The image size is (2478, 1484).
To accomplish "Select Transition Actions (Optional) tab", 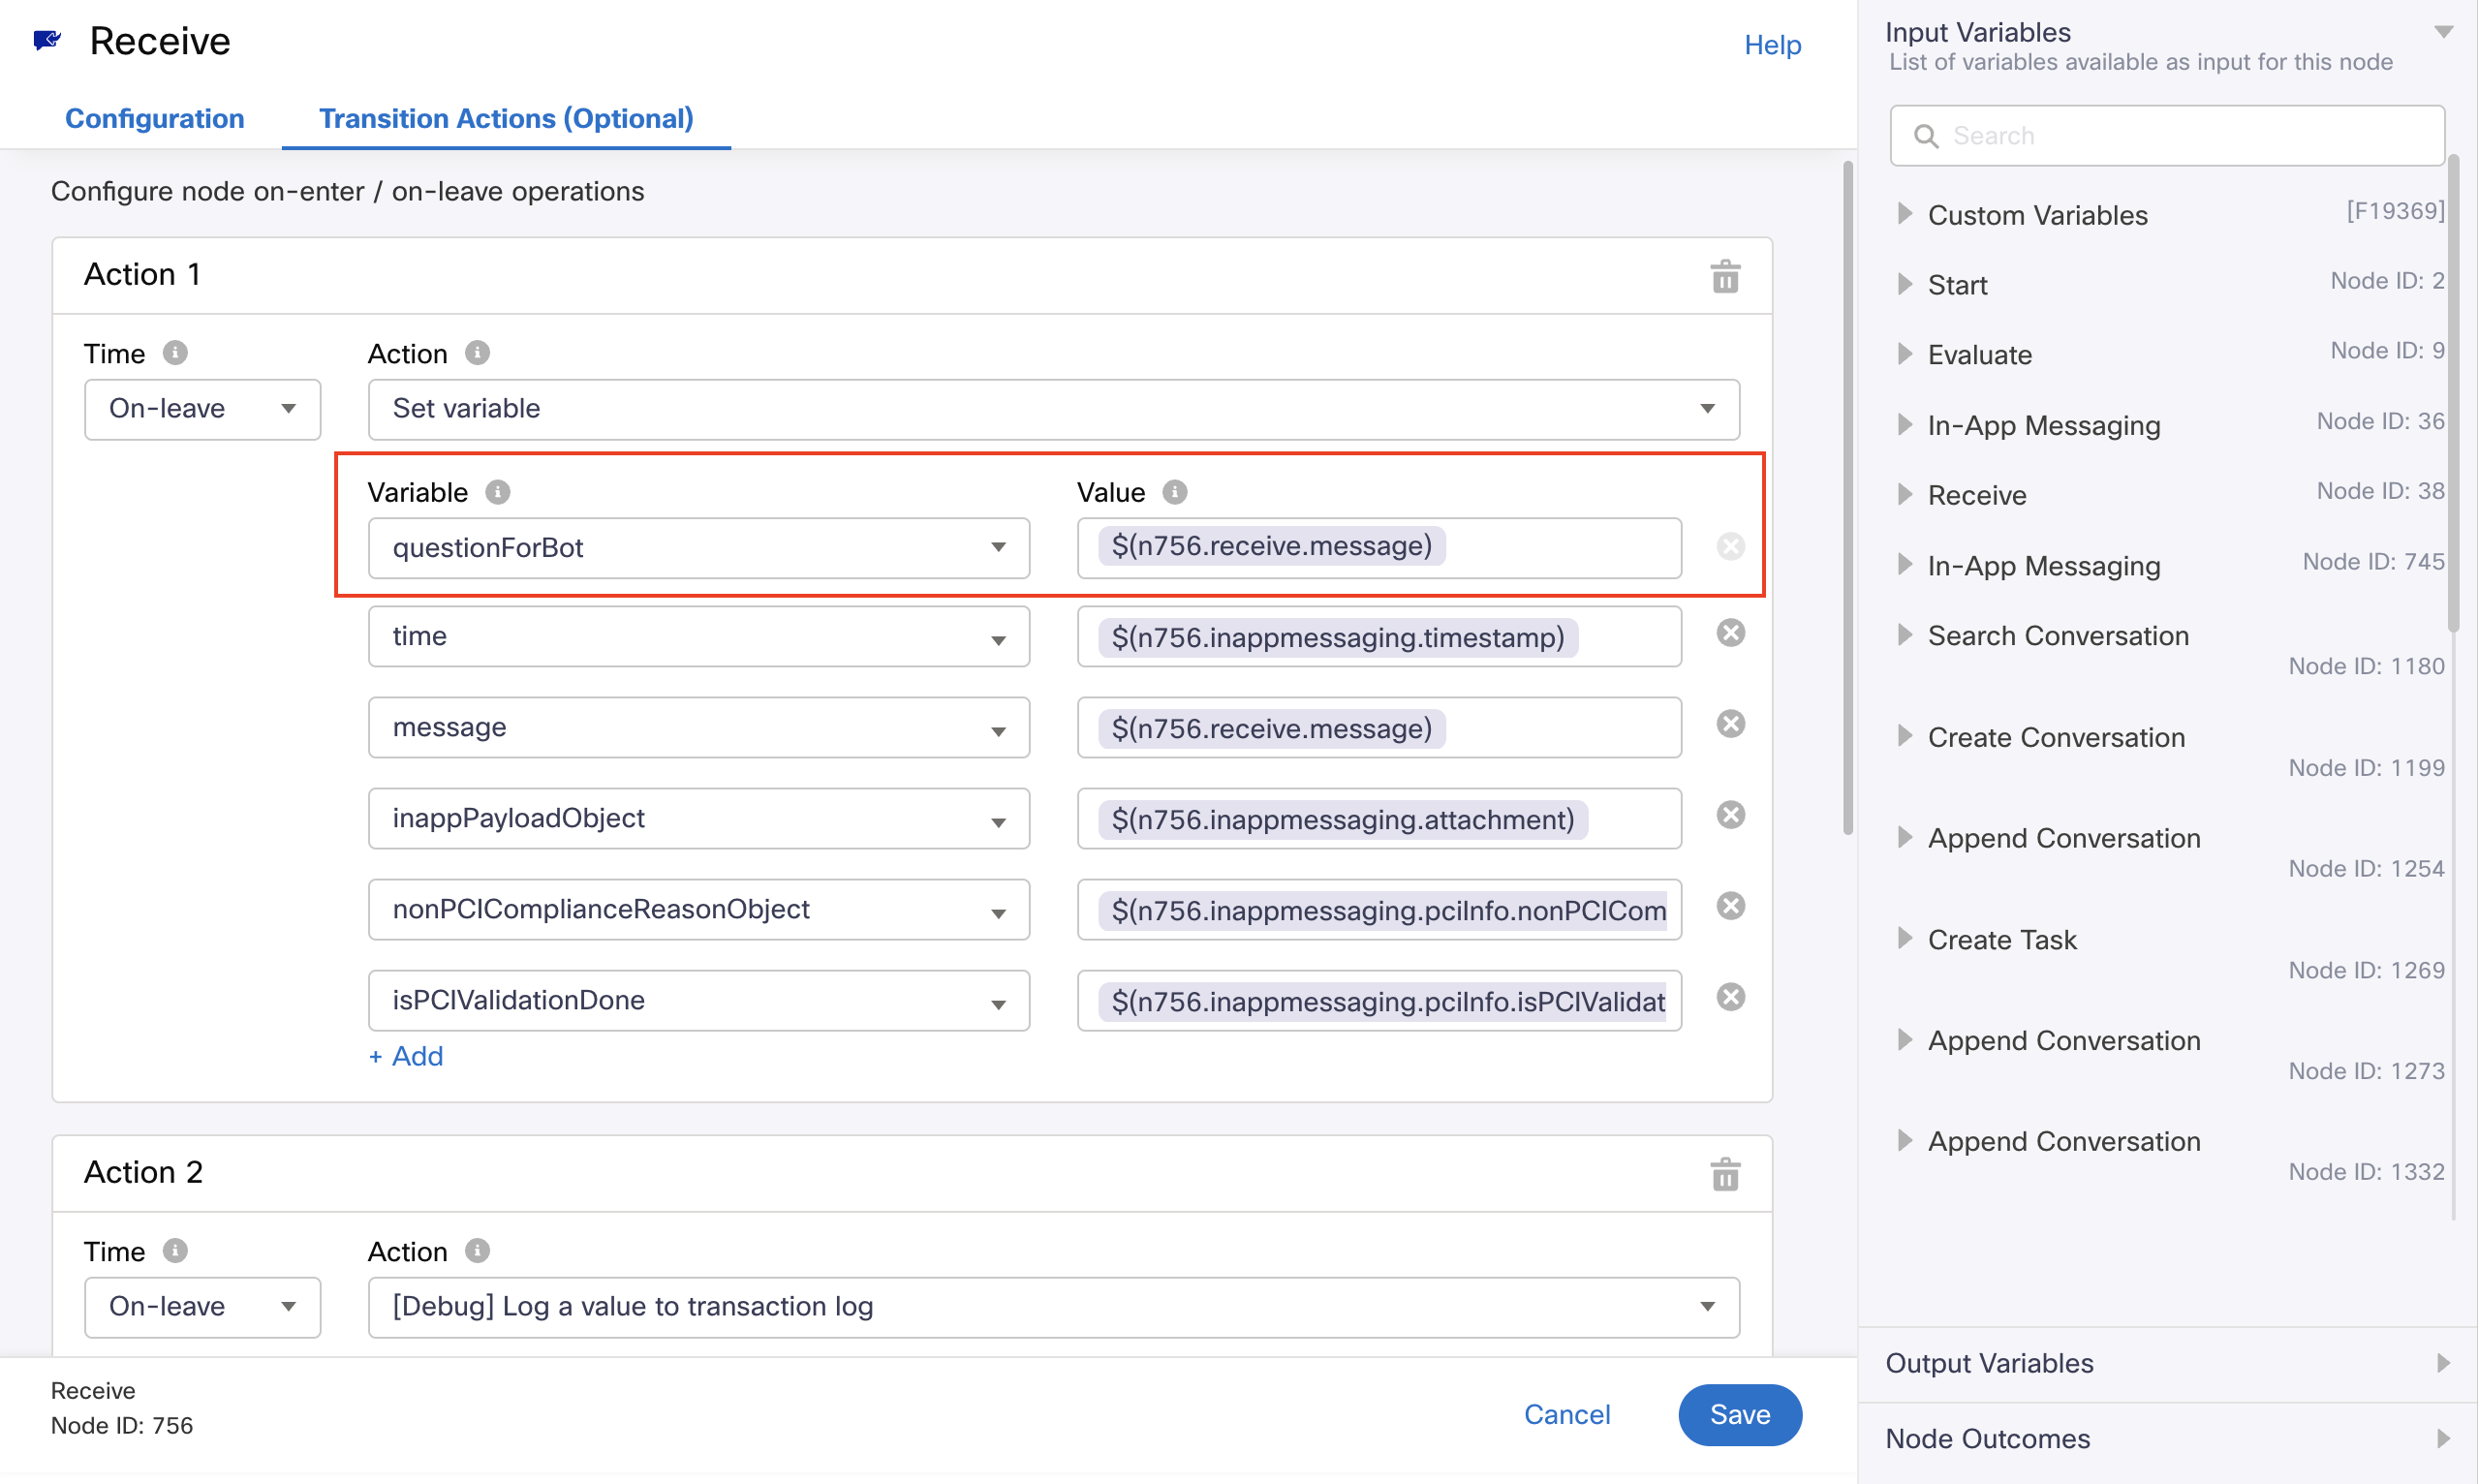I will (x=506, y=118).
